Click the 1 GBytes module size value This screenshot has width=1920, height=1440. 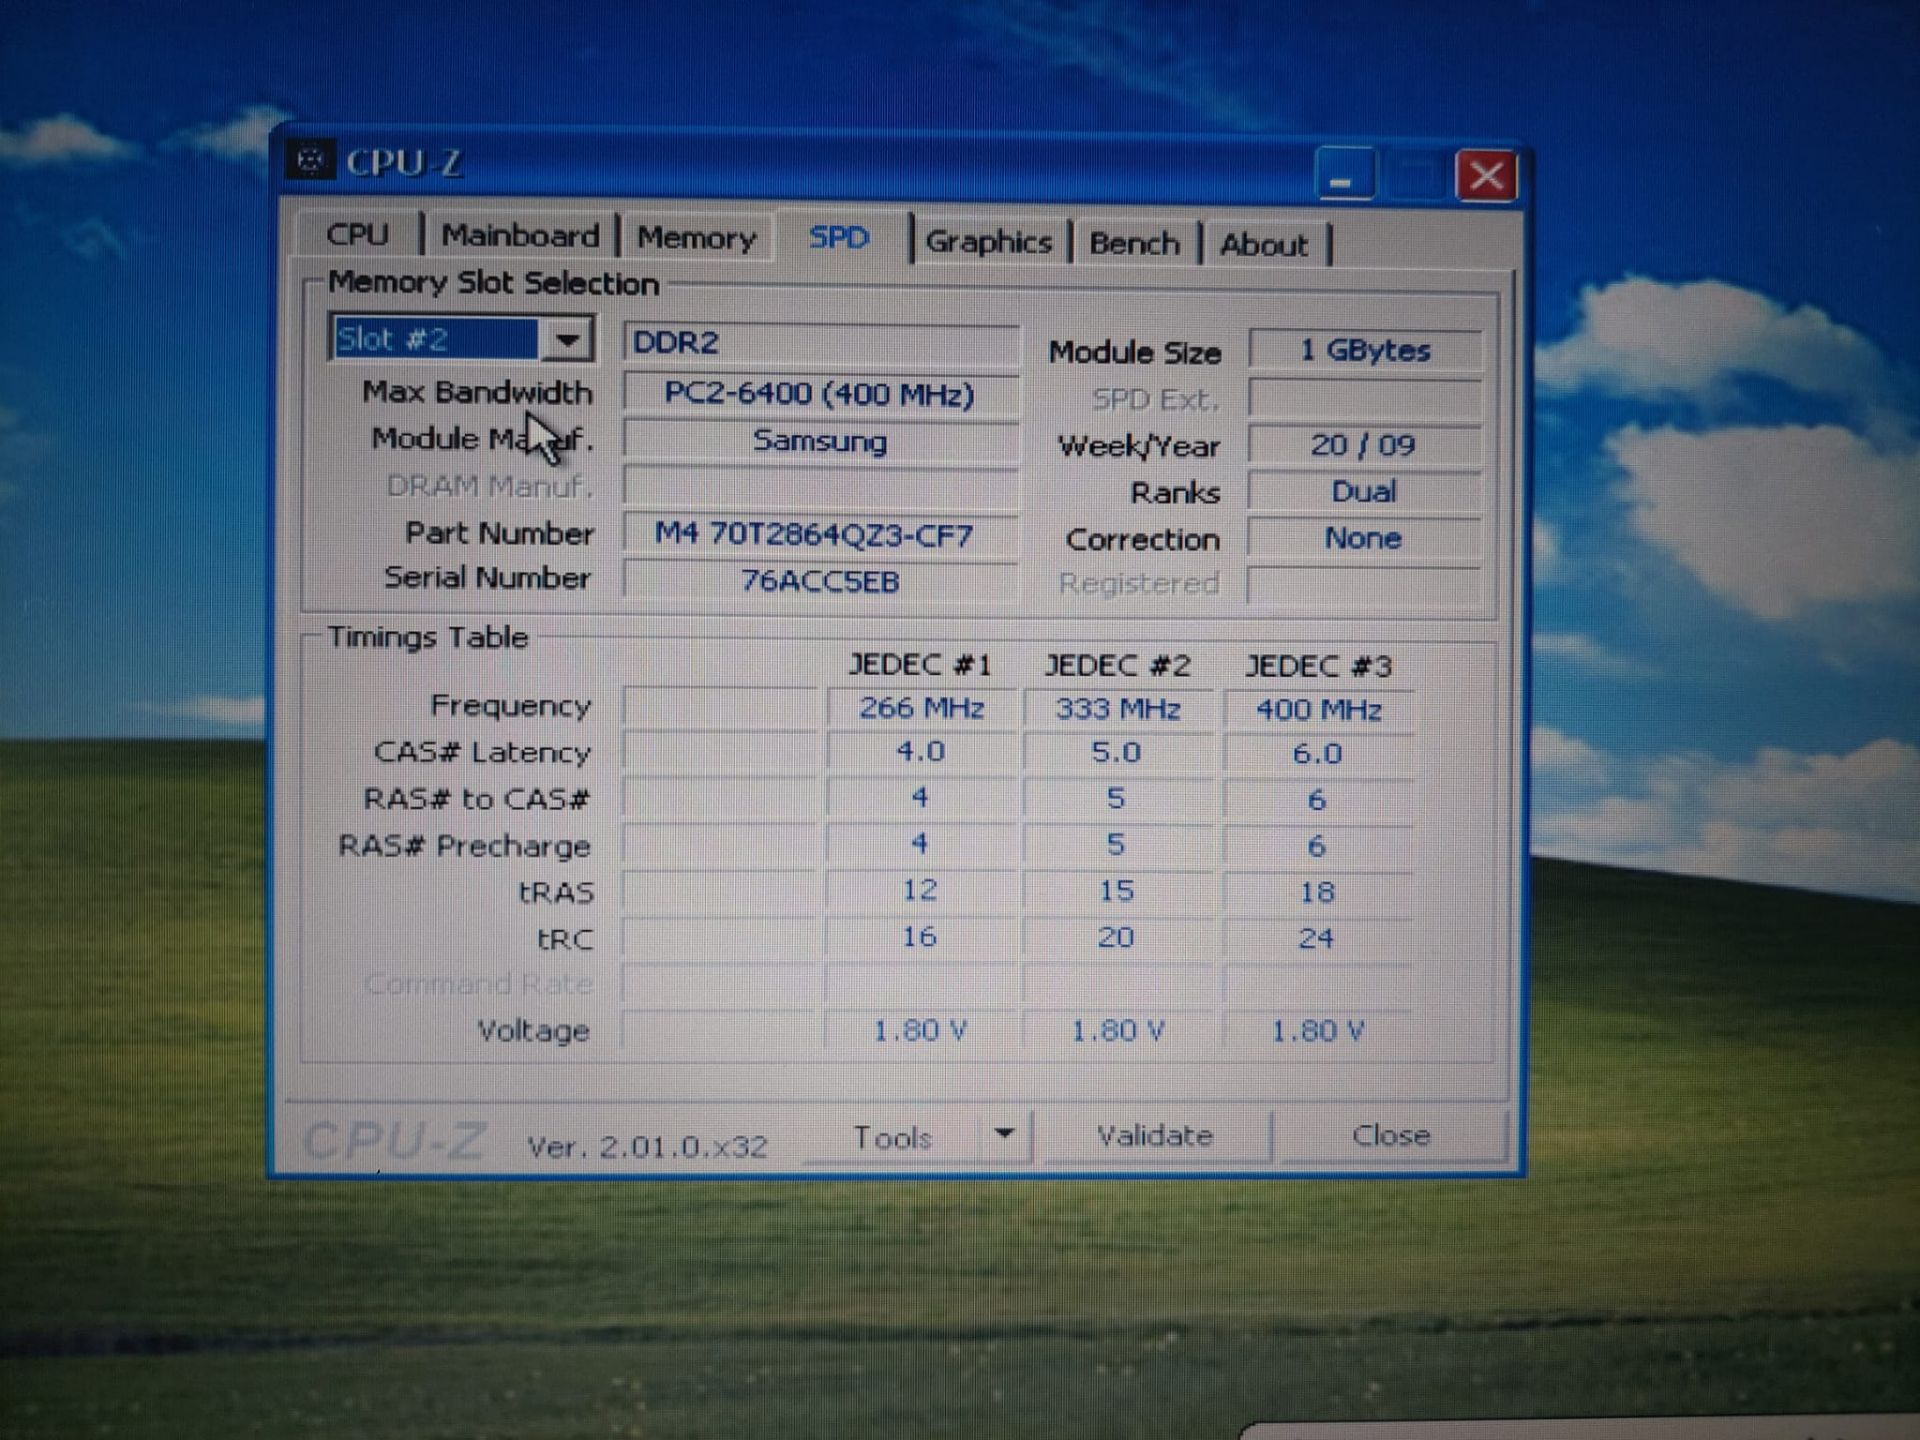tap(1365, 351)
